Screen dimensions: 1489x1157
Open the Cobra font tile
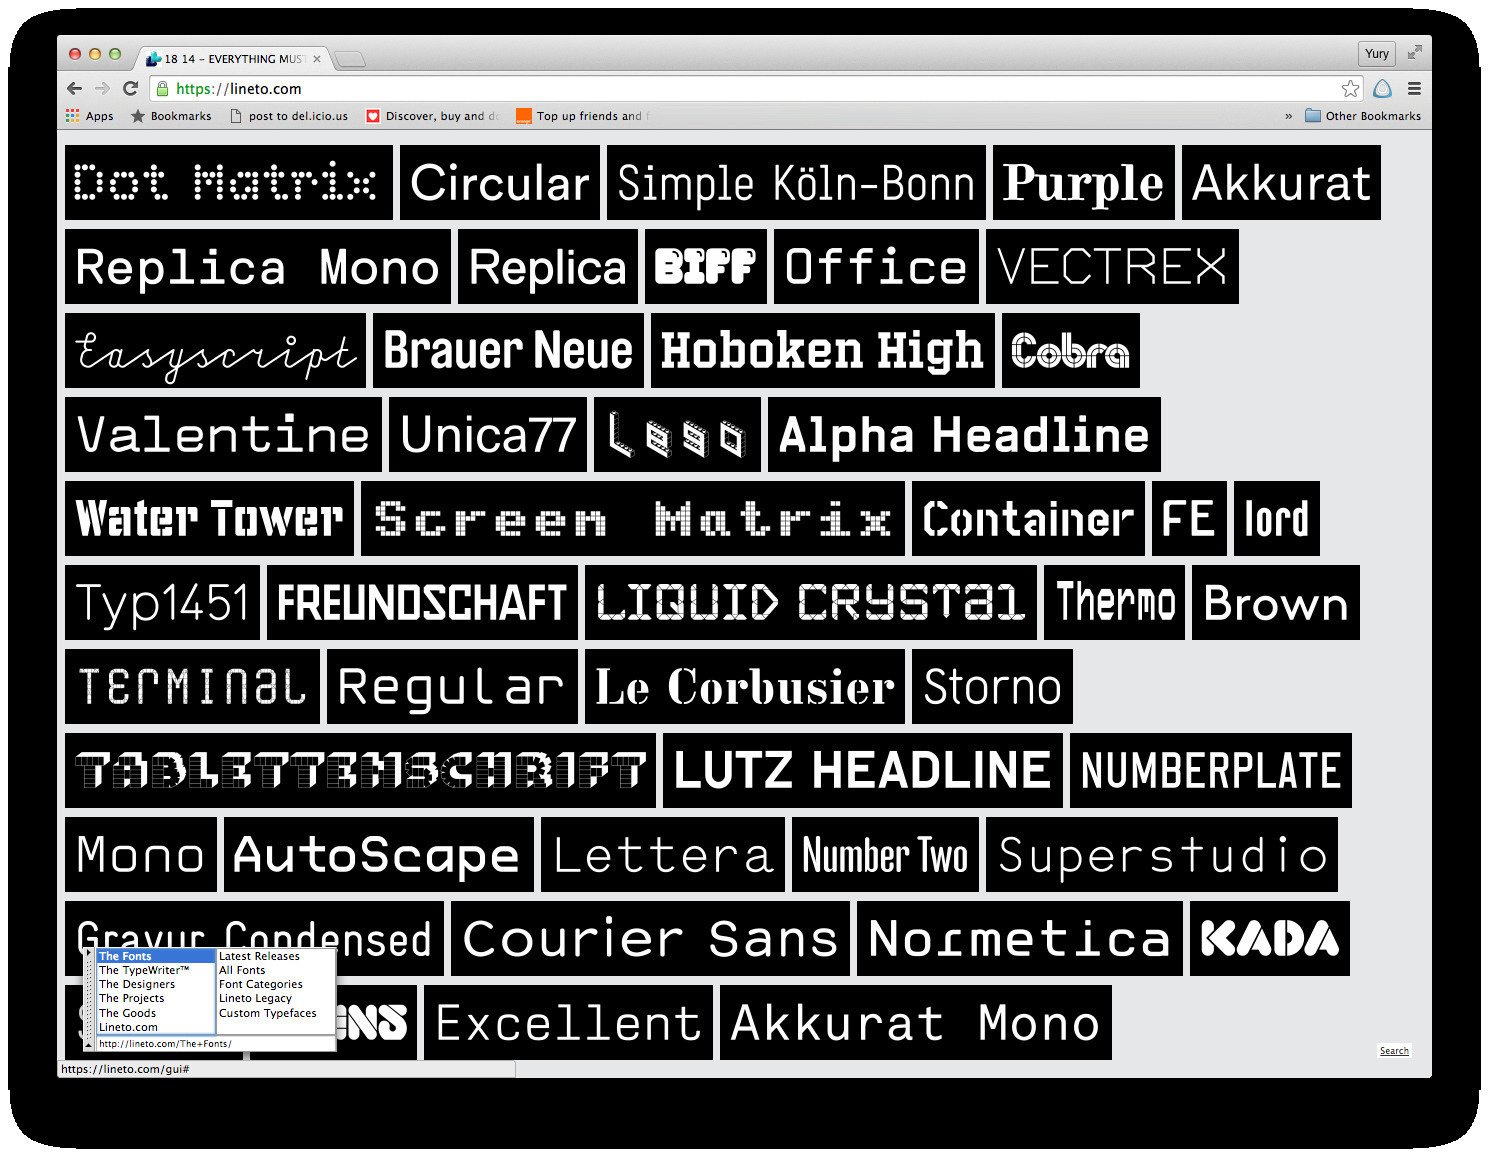tap(1071, 350)
